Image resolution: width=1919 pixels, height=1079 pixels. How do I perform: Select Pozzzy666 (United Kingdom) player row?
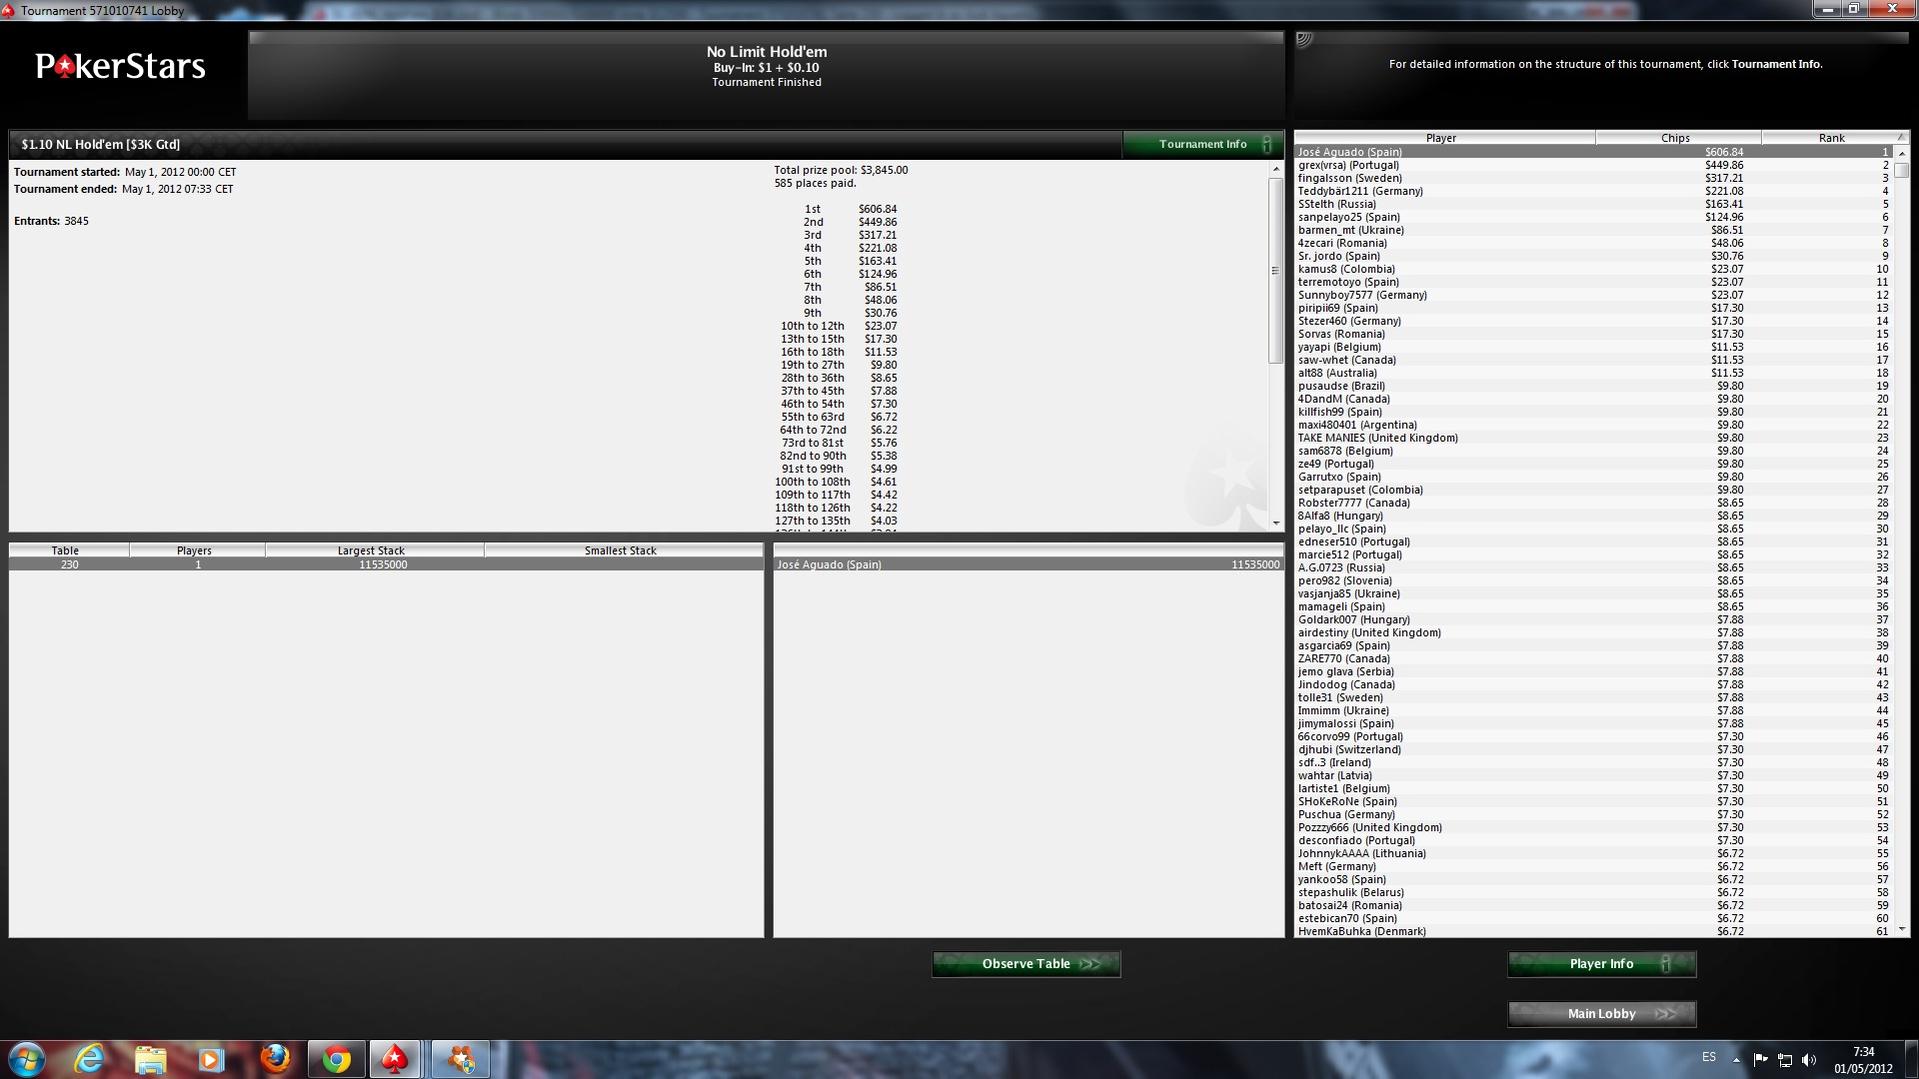coord(1593,828)
